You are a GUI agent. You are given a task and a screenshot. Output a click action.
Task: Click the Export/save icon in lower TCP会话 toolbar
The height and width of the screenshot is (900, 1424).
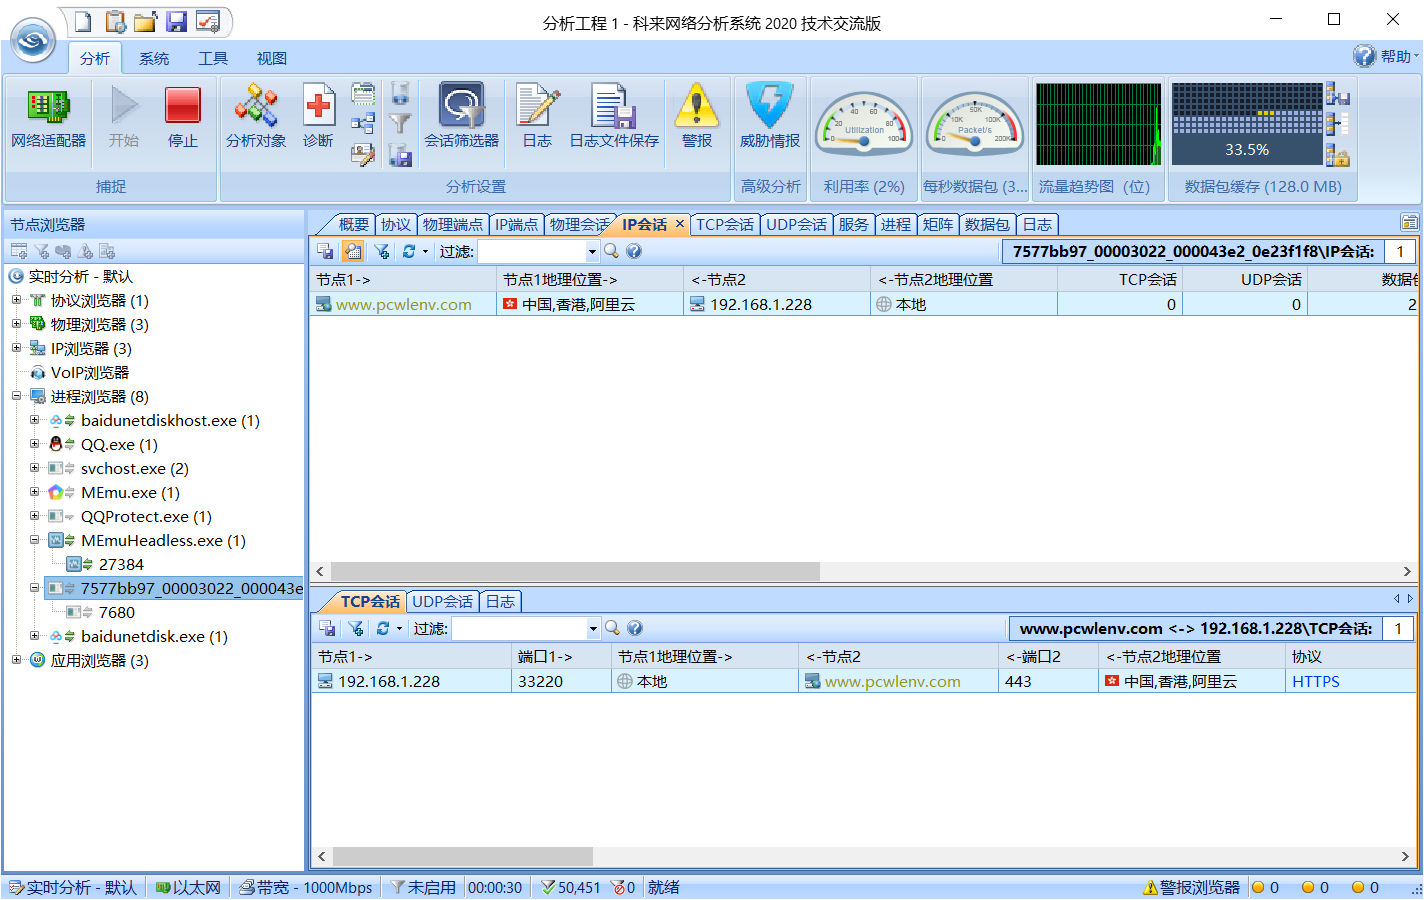327,628
